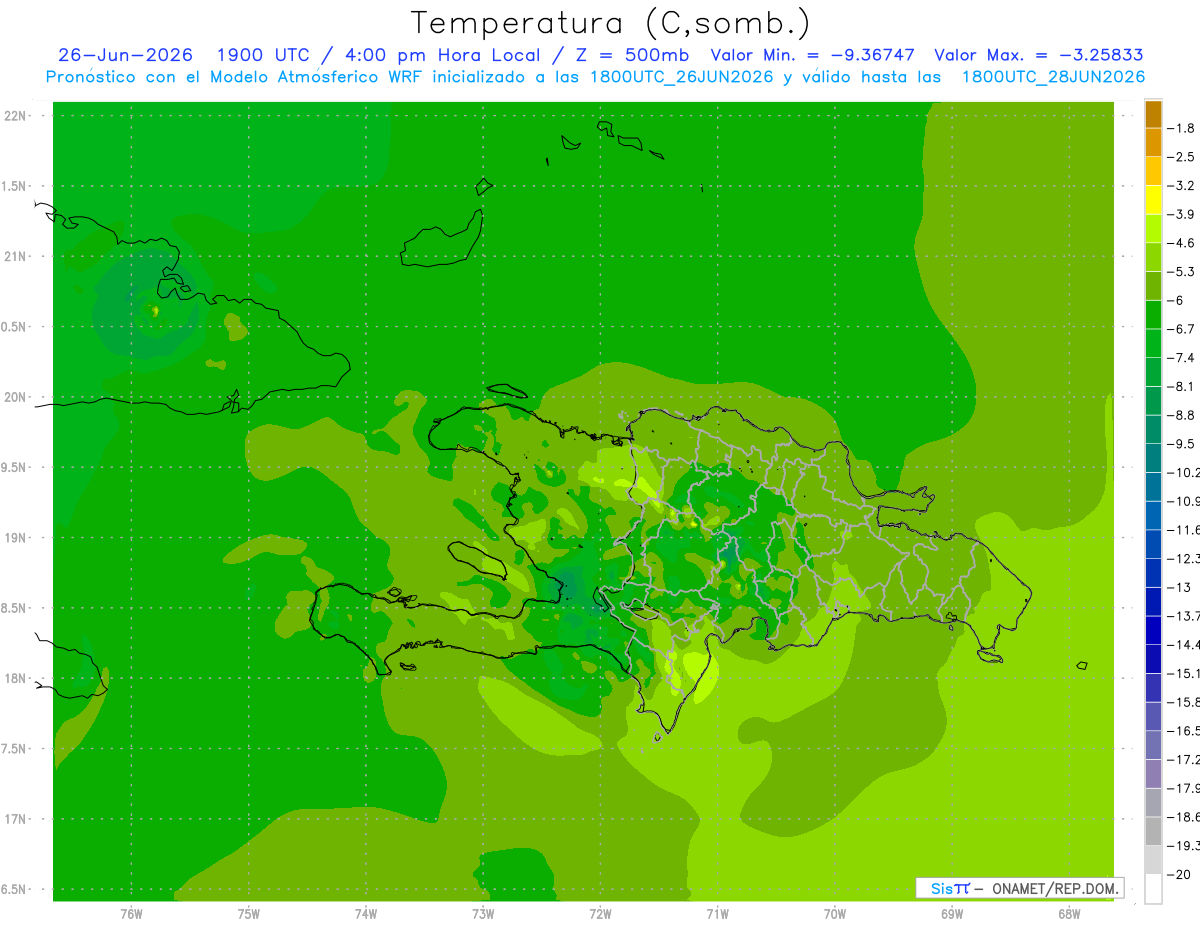Click the '72W' longitude axis label
The height and width of the screenshot is (927, 1200).
600,913
